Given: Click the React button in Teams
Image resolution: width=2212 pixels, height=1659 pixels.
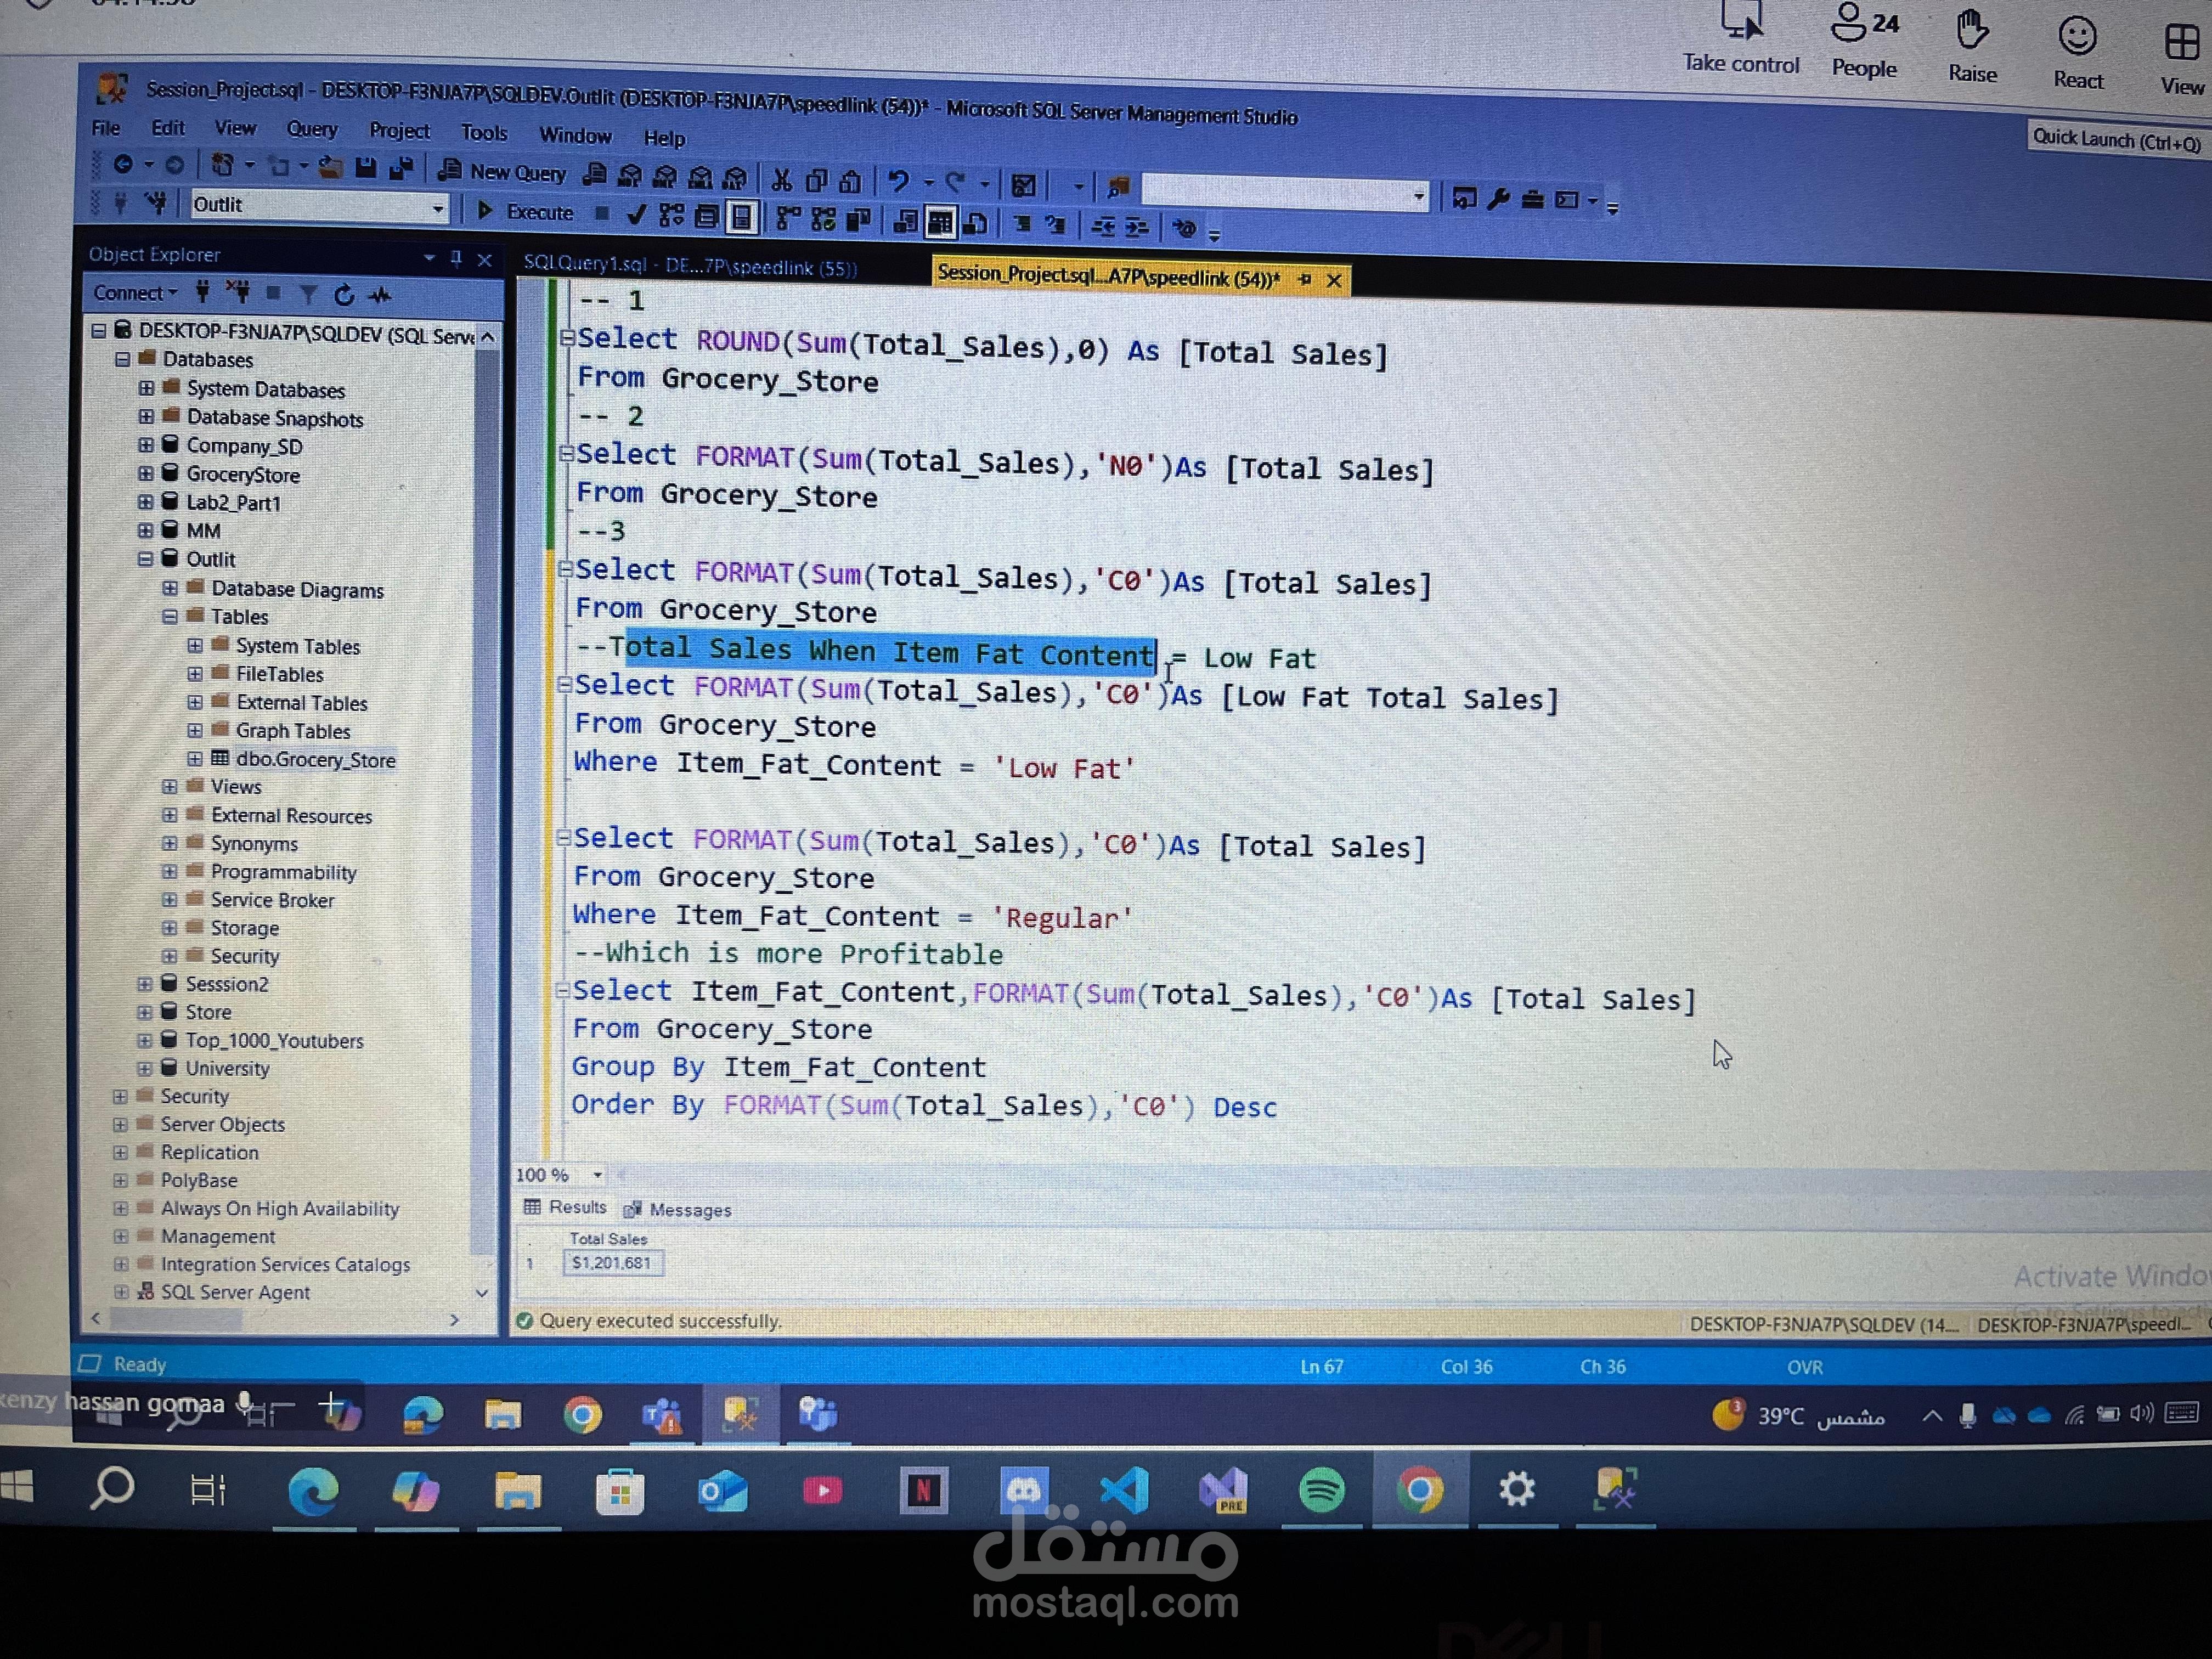Looking at the screenshot, I should 2078,53.
